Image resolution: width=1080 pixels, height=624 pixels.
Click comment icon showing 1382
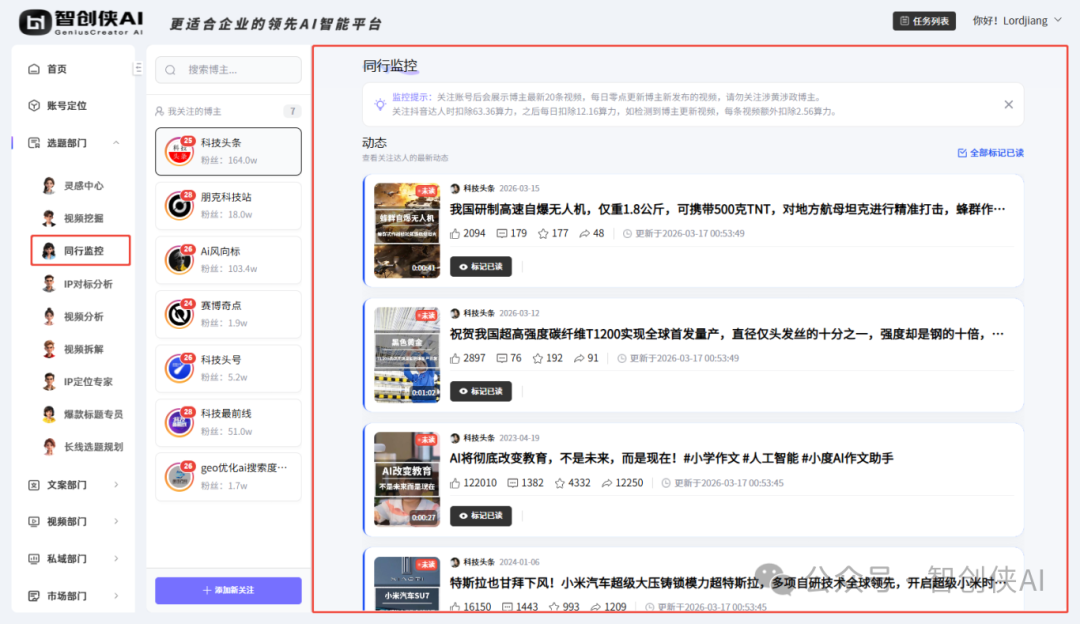pyautogui.click(x=512, y=483)
